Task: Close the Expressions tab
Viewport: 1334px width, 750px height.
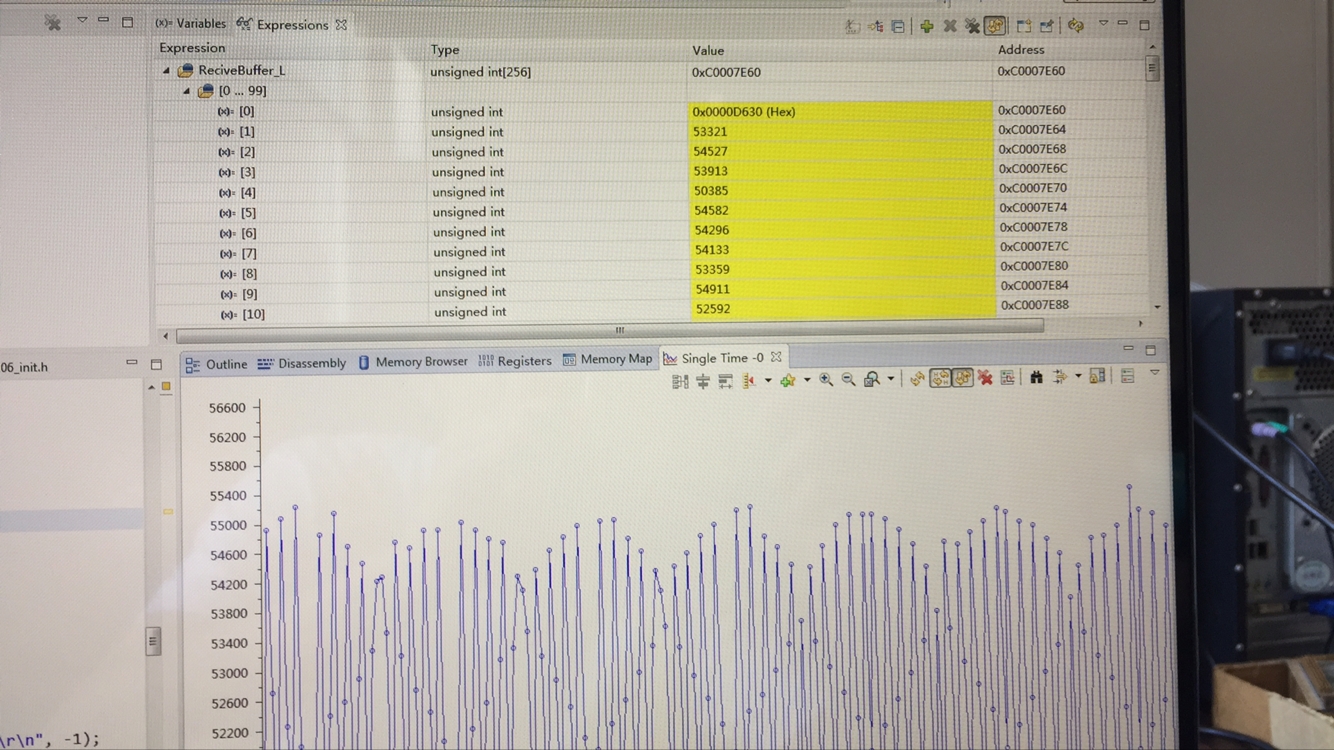Action: [x=341, y=25]
